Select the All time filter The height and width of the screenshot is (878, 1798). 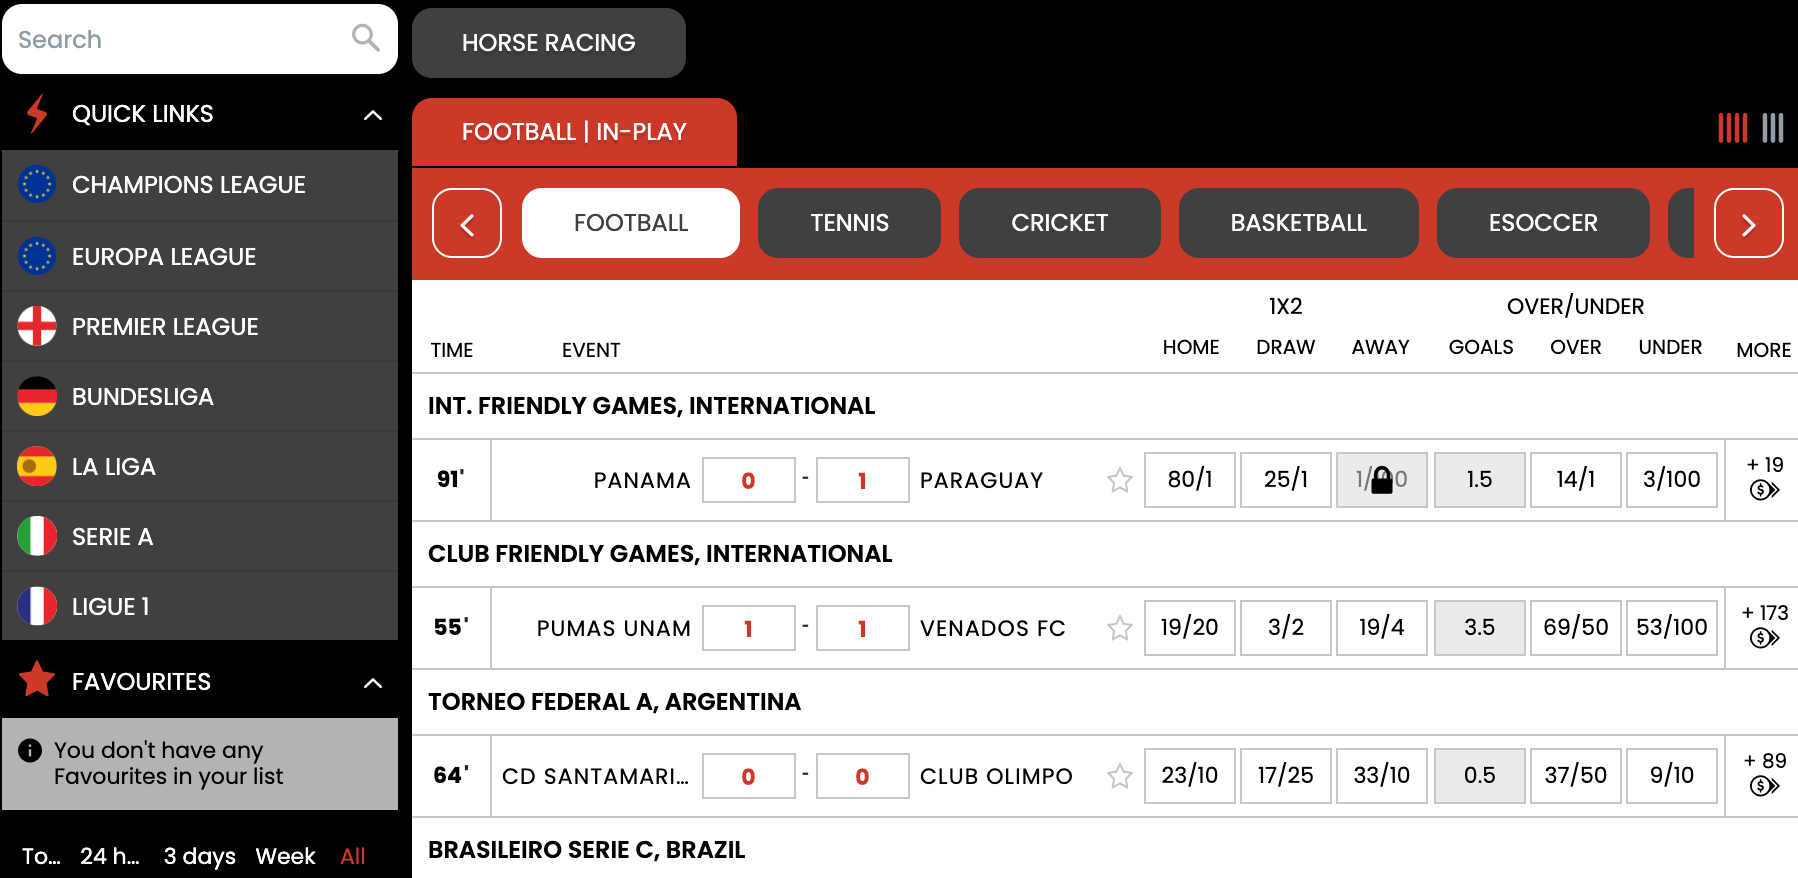[x=352, y=856]
